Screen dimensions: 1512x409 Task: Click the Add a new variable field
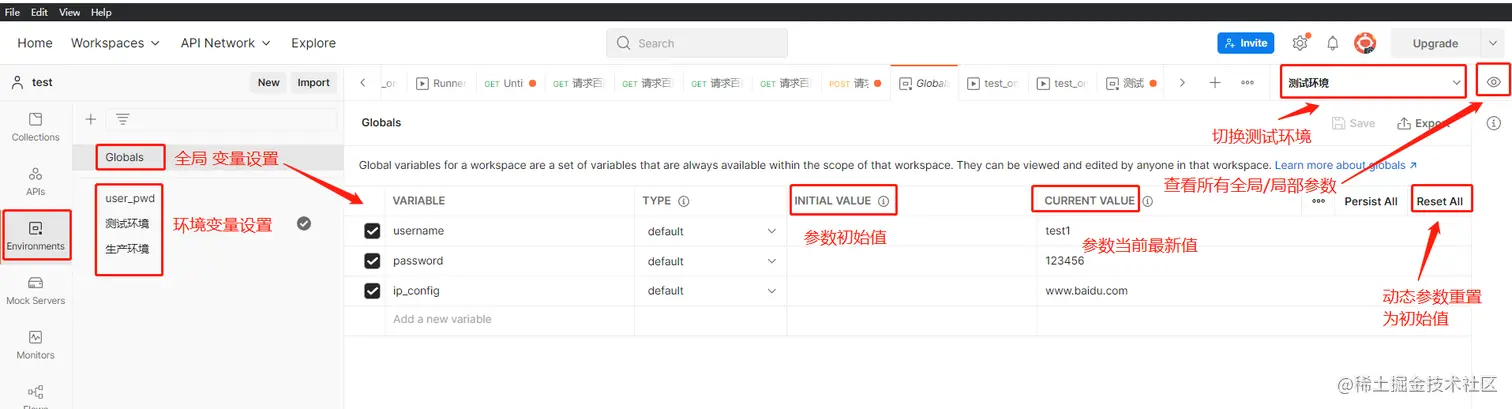510,319
